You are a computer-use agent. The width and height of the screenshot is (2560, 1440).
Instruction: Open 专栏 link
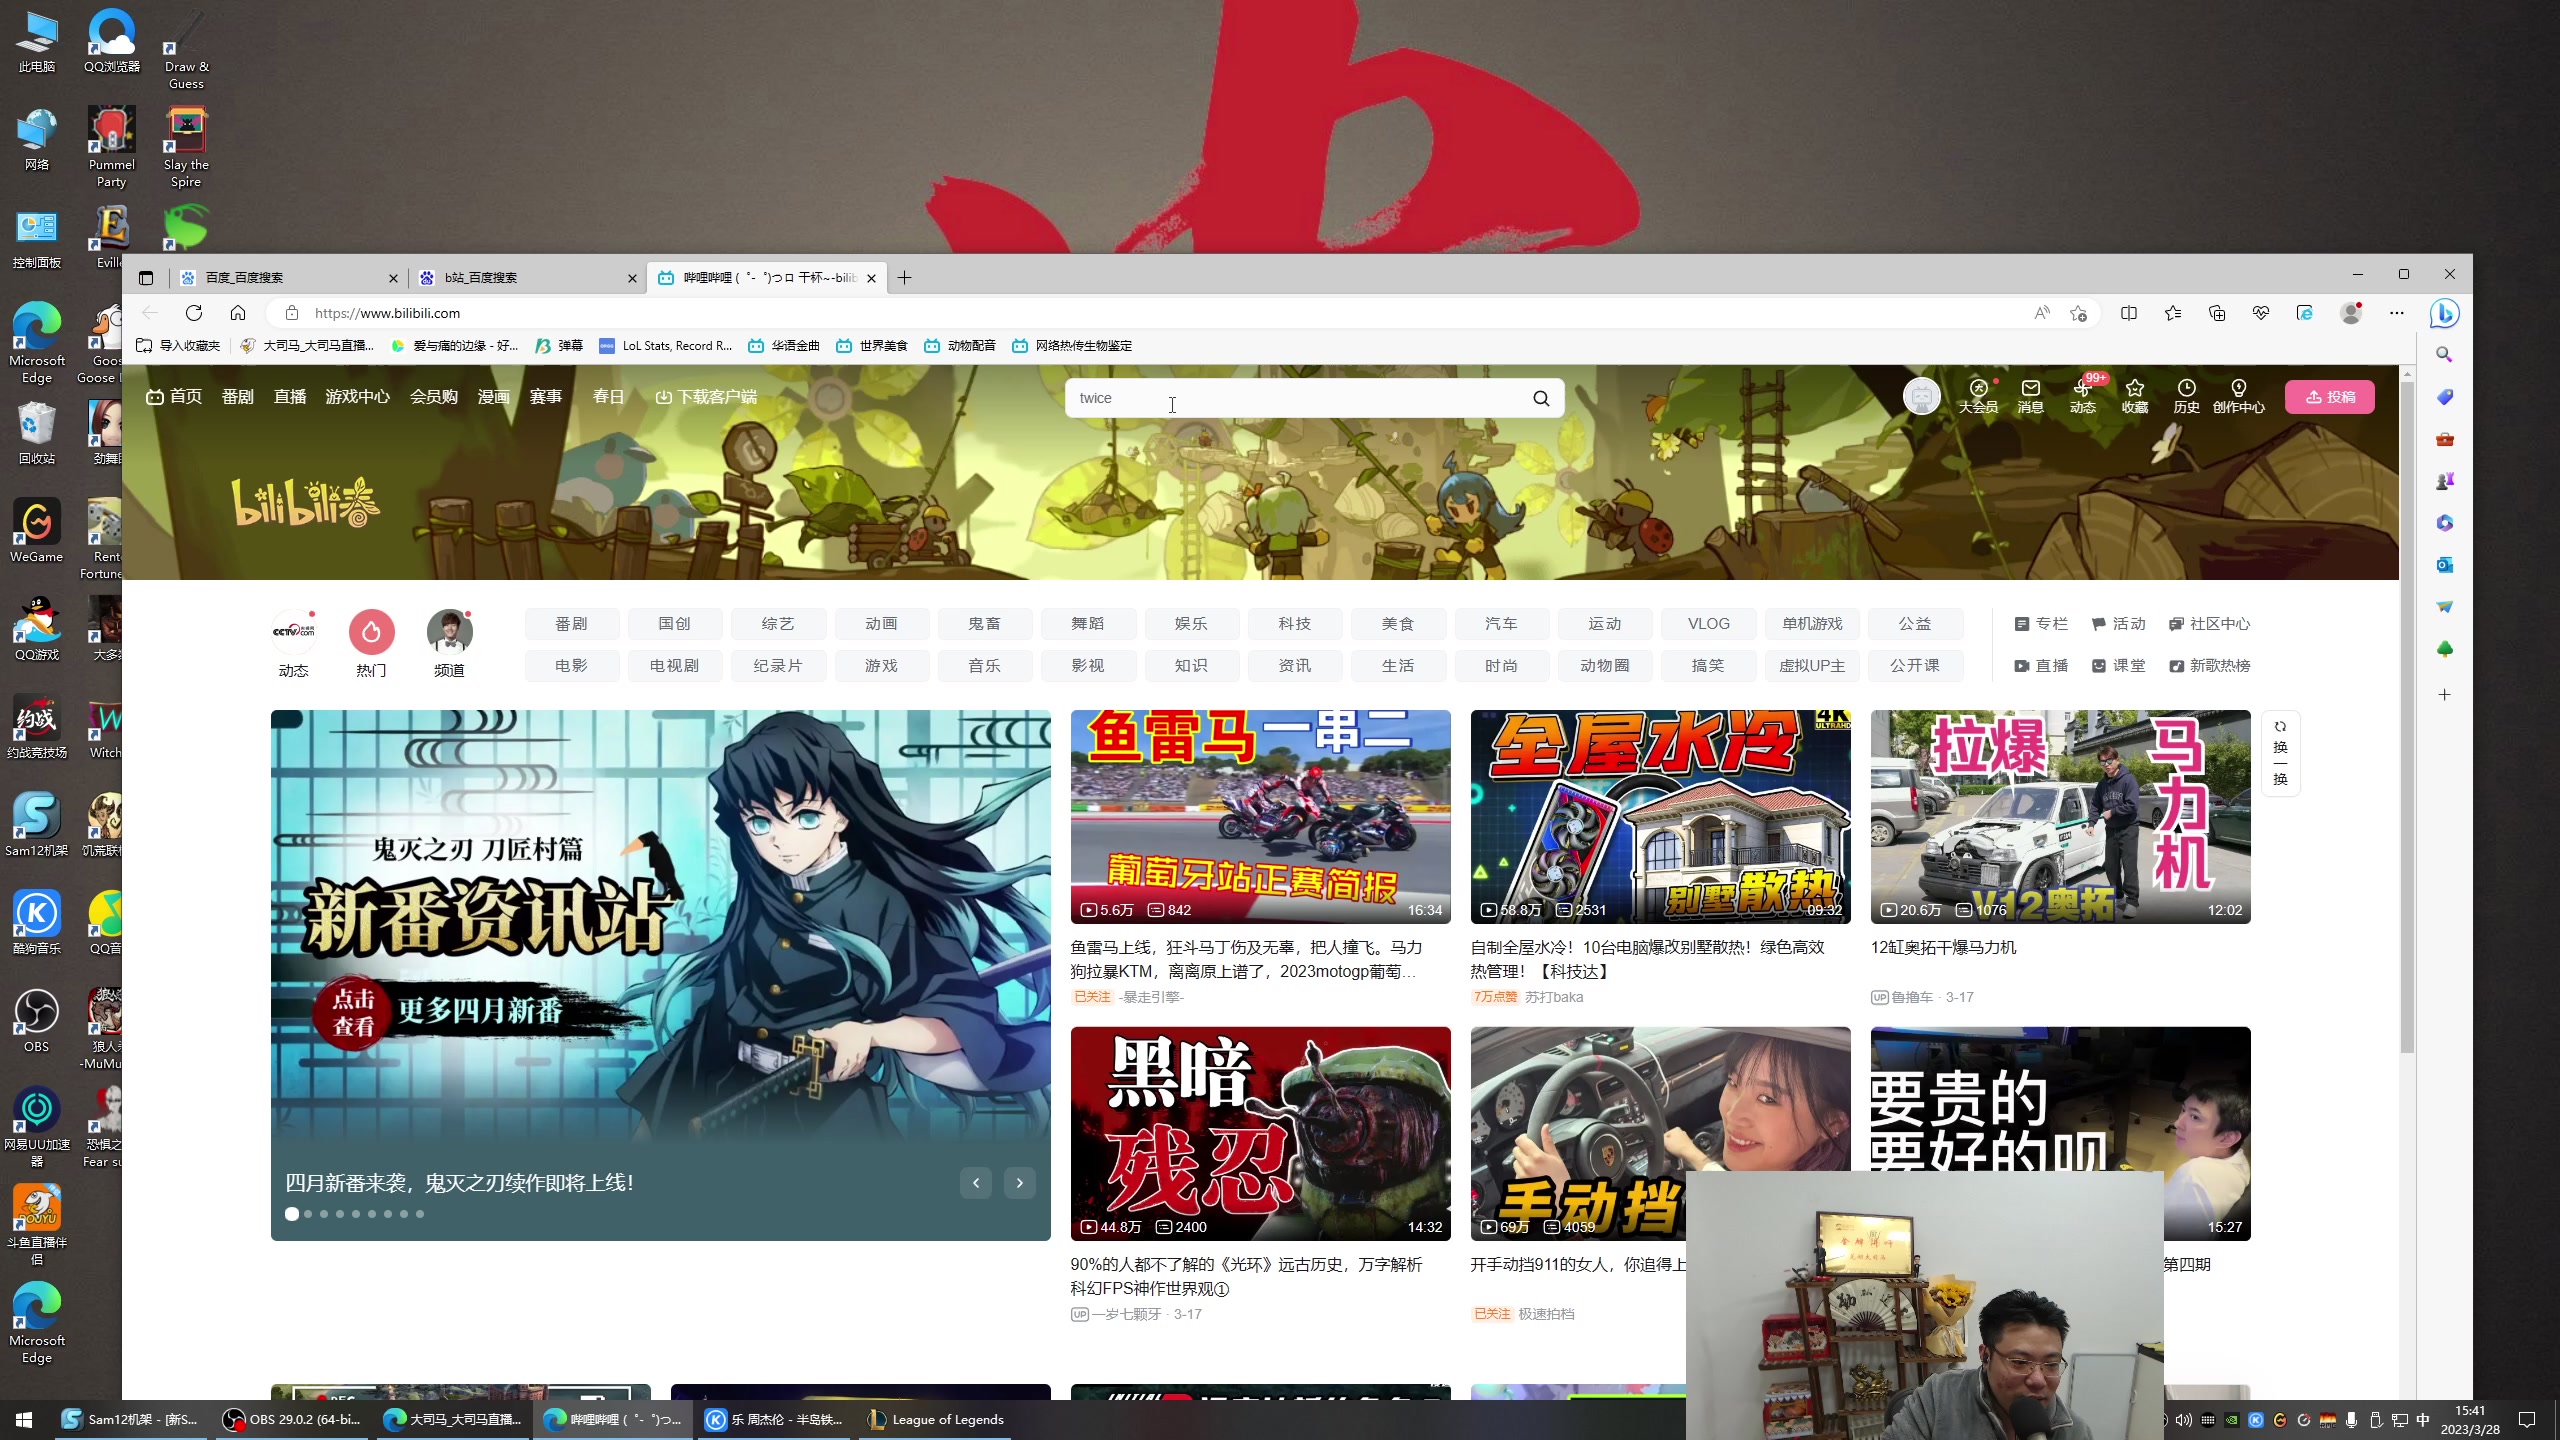tap(2041, 624)
